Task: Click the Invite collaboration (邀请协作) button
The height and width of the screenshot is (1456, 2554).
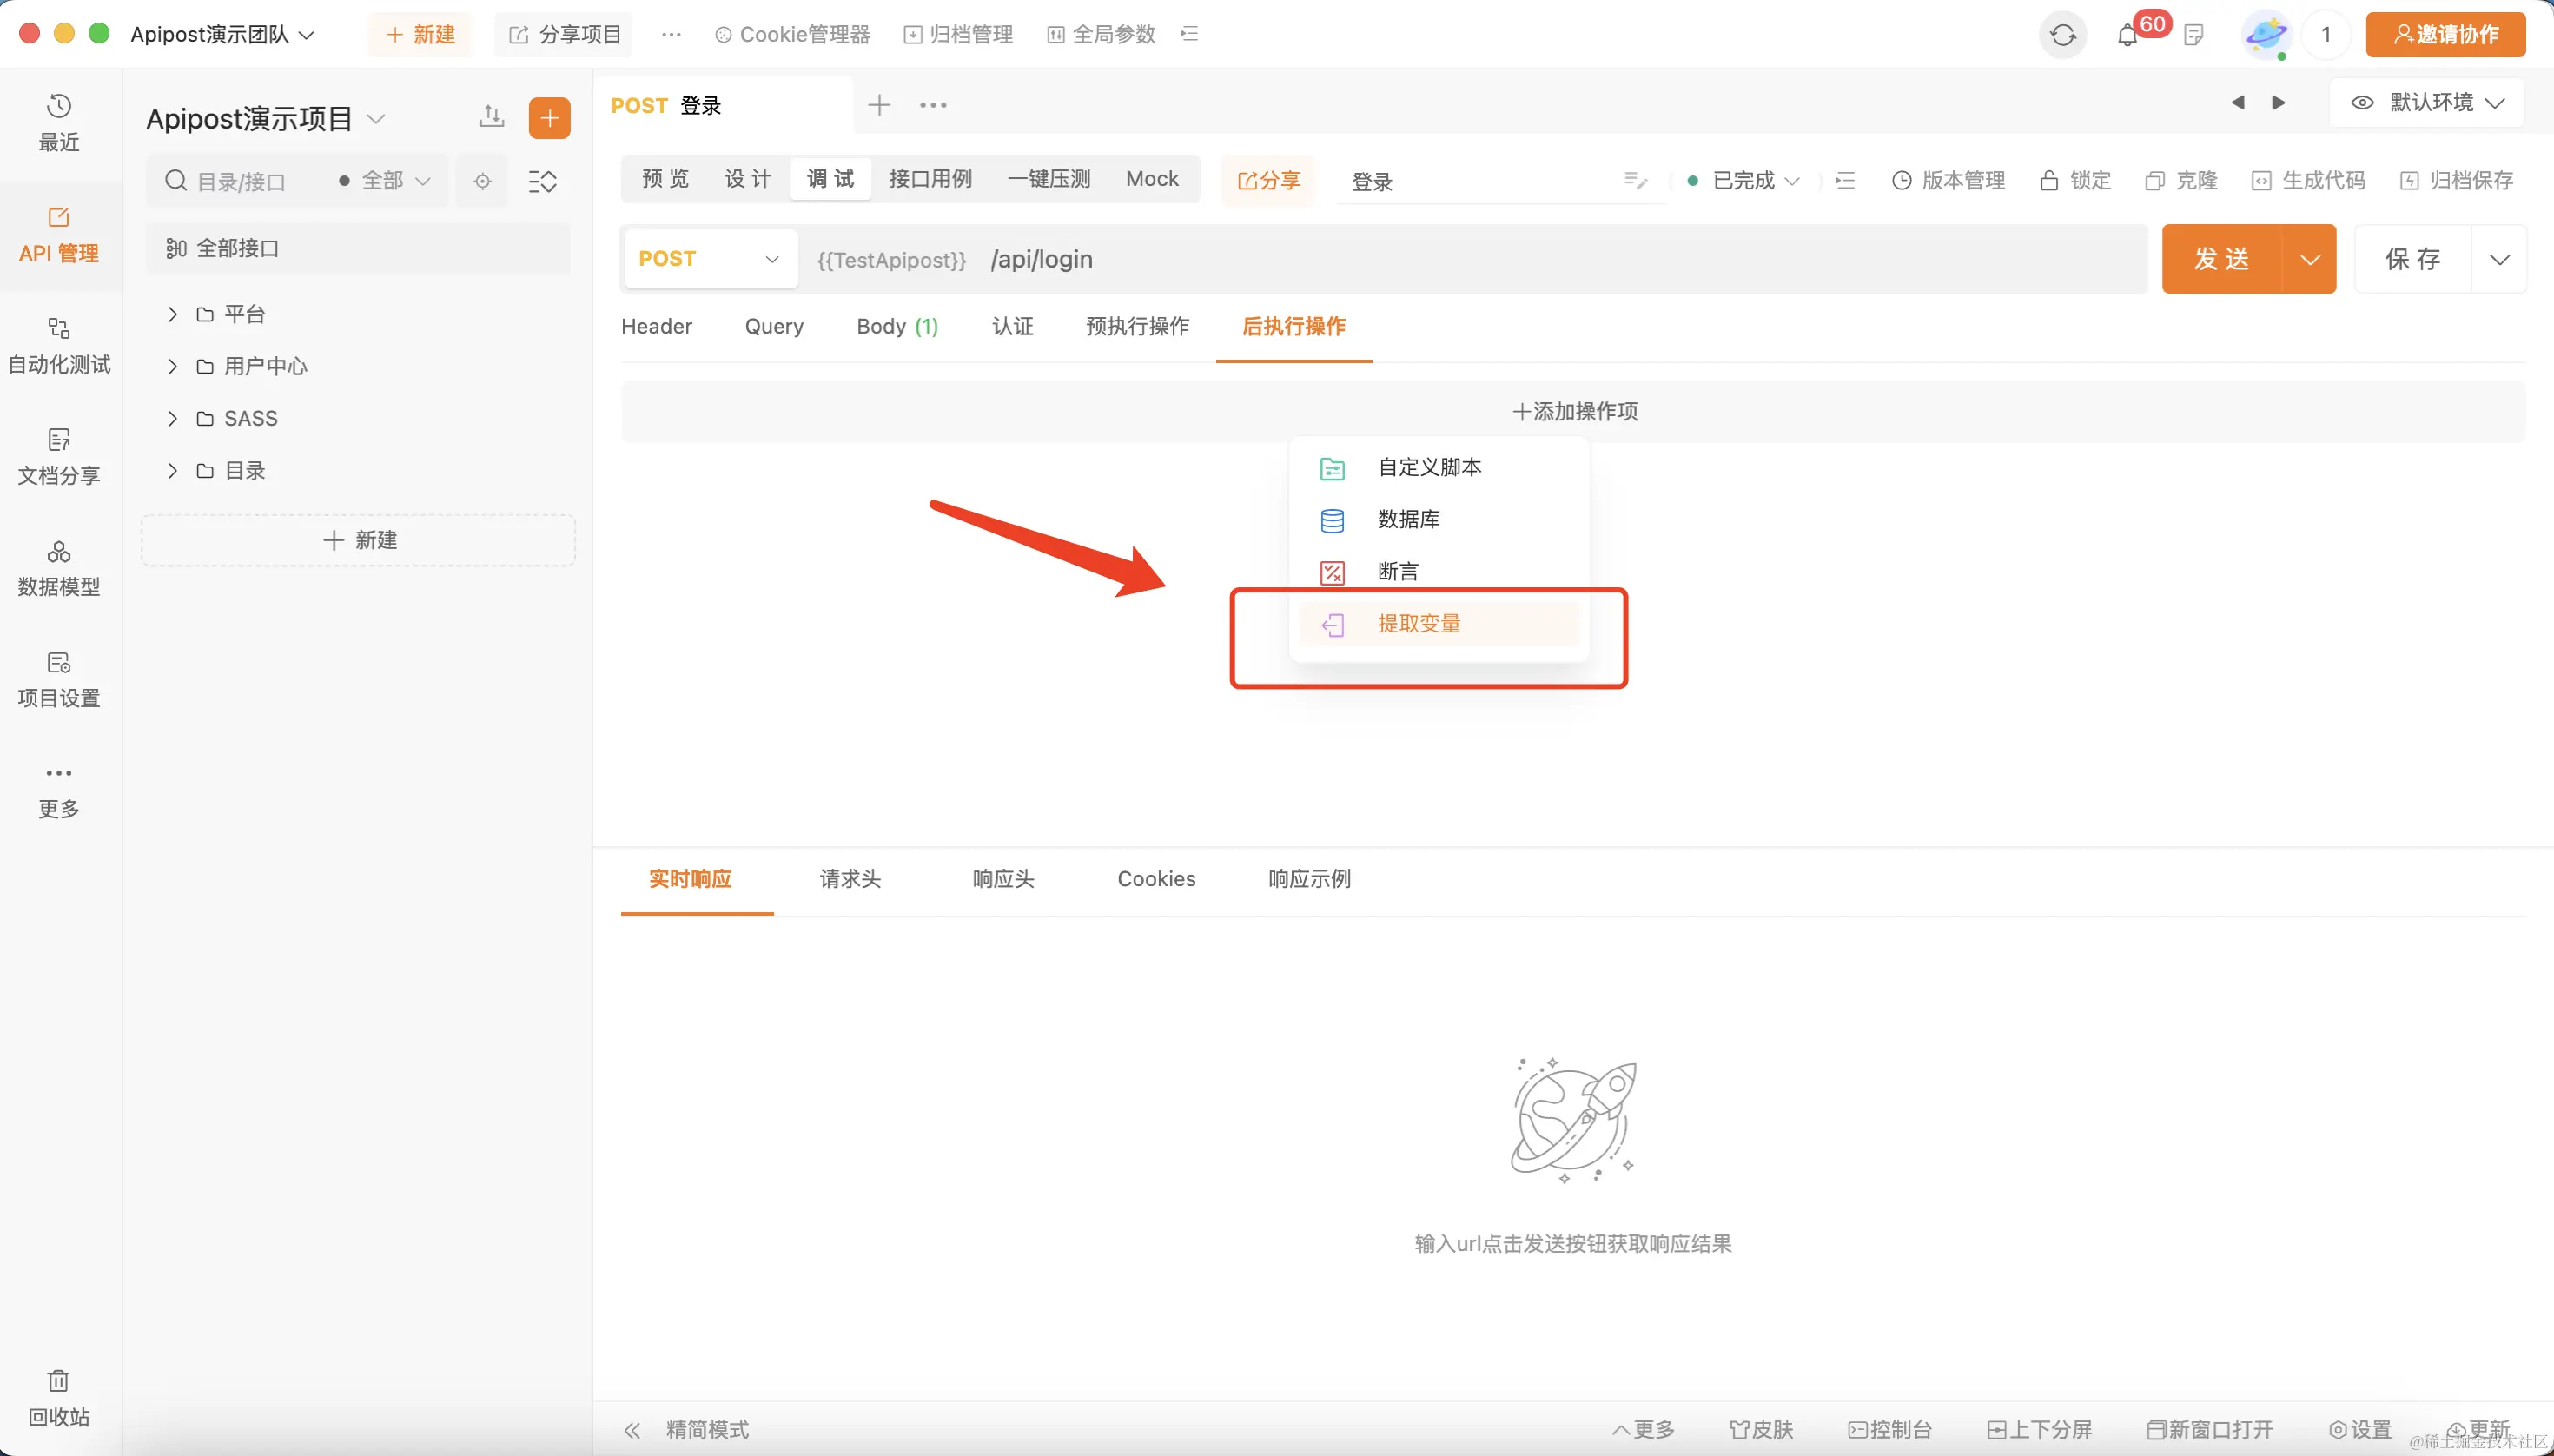Action: coord(2445,35)
